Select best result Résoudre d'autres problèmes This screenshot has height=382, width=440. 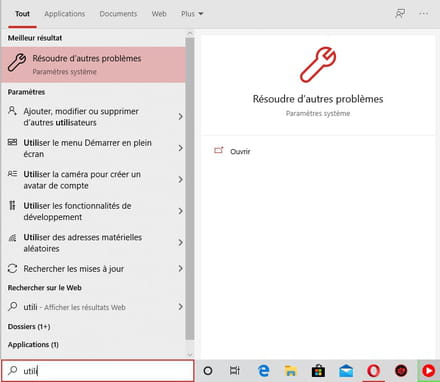click(93, 64)
